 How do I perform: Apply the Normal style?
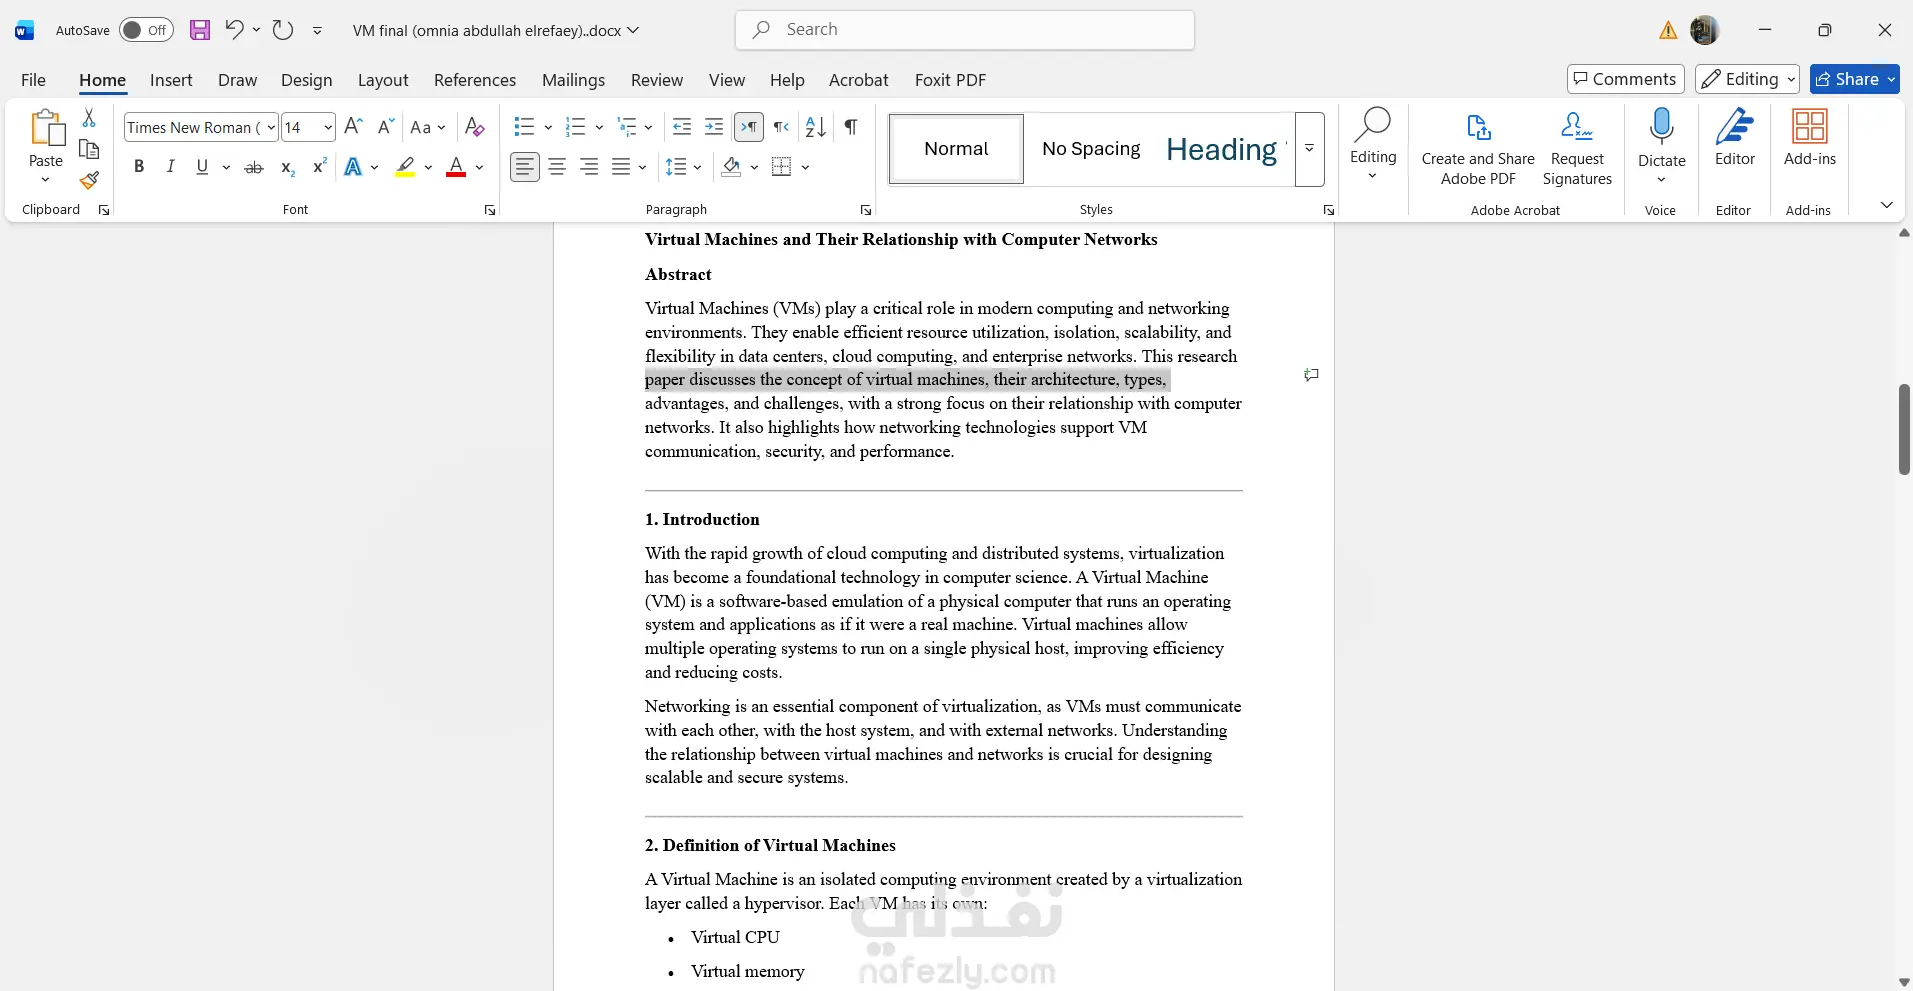(956, 149)
